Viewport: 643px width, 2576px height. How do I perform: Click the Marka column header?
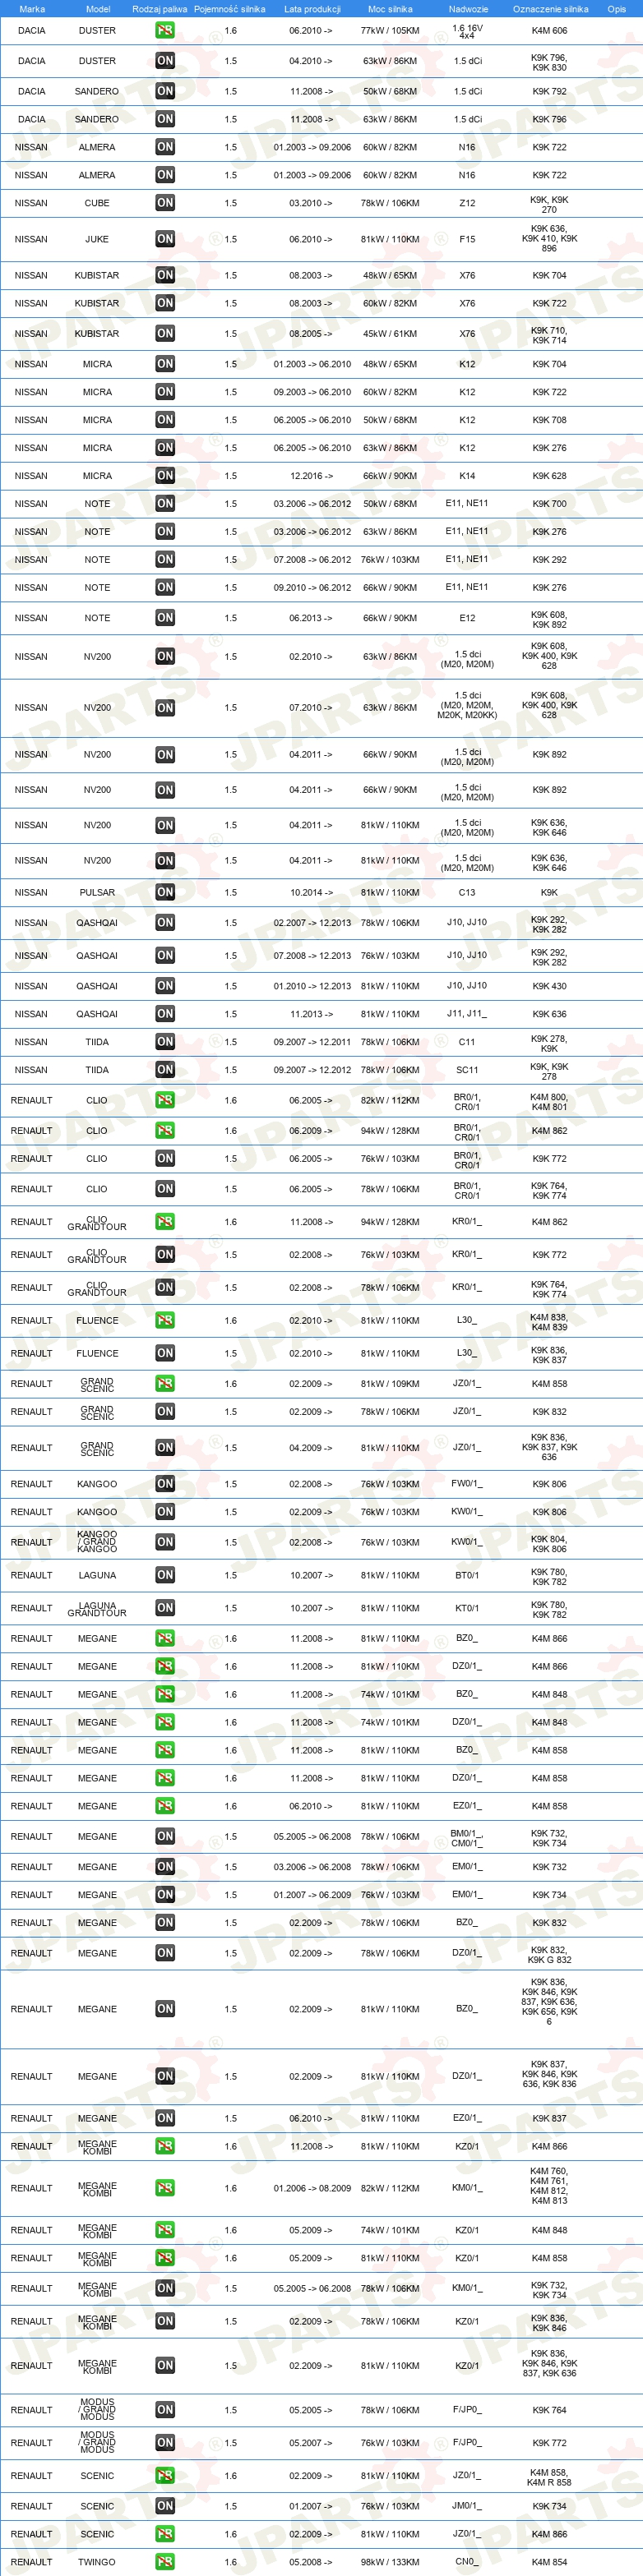click(x=32, y=9)
